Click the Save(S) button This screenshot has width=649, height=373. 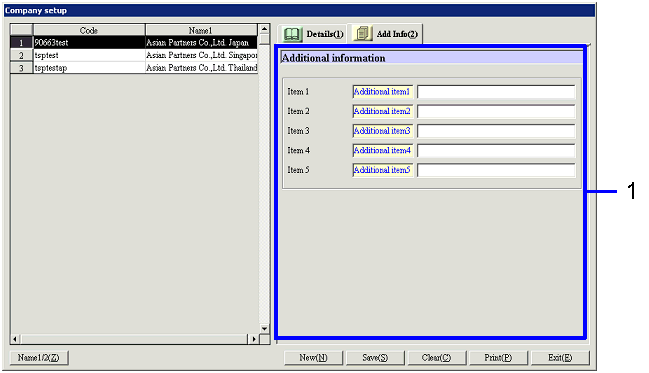tap(375, 358)
